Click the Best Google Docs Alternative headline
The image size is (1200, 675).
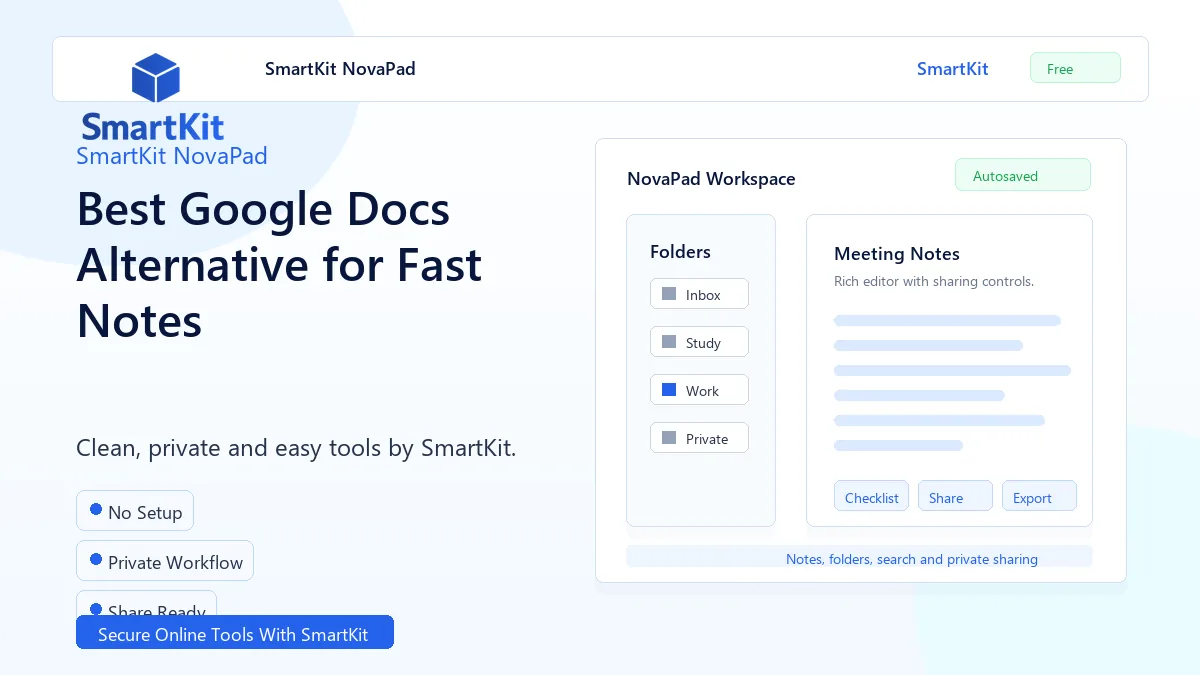[x=279, y=265]
